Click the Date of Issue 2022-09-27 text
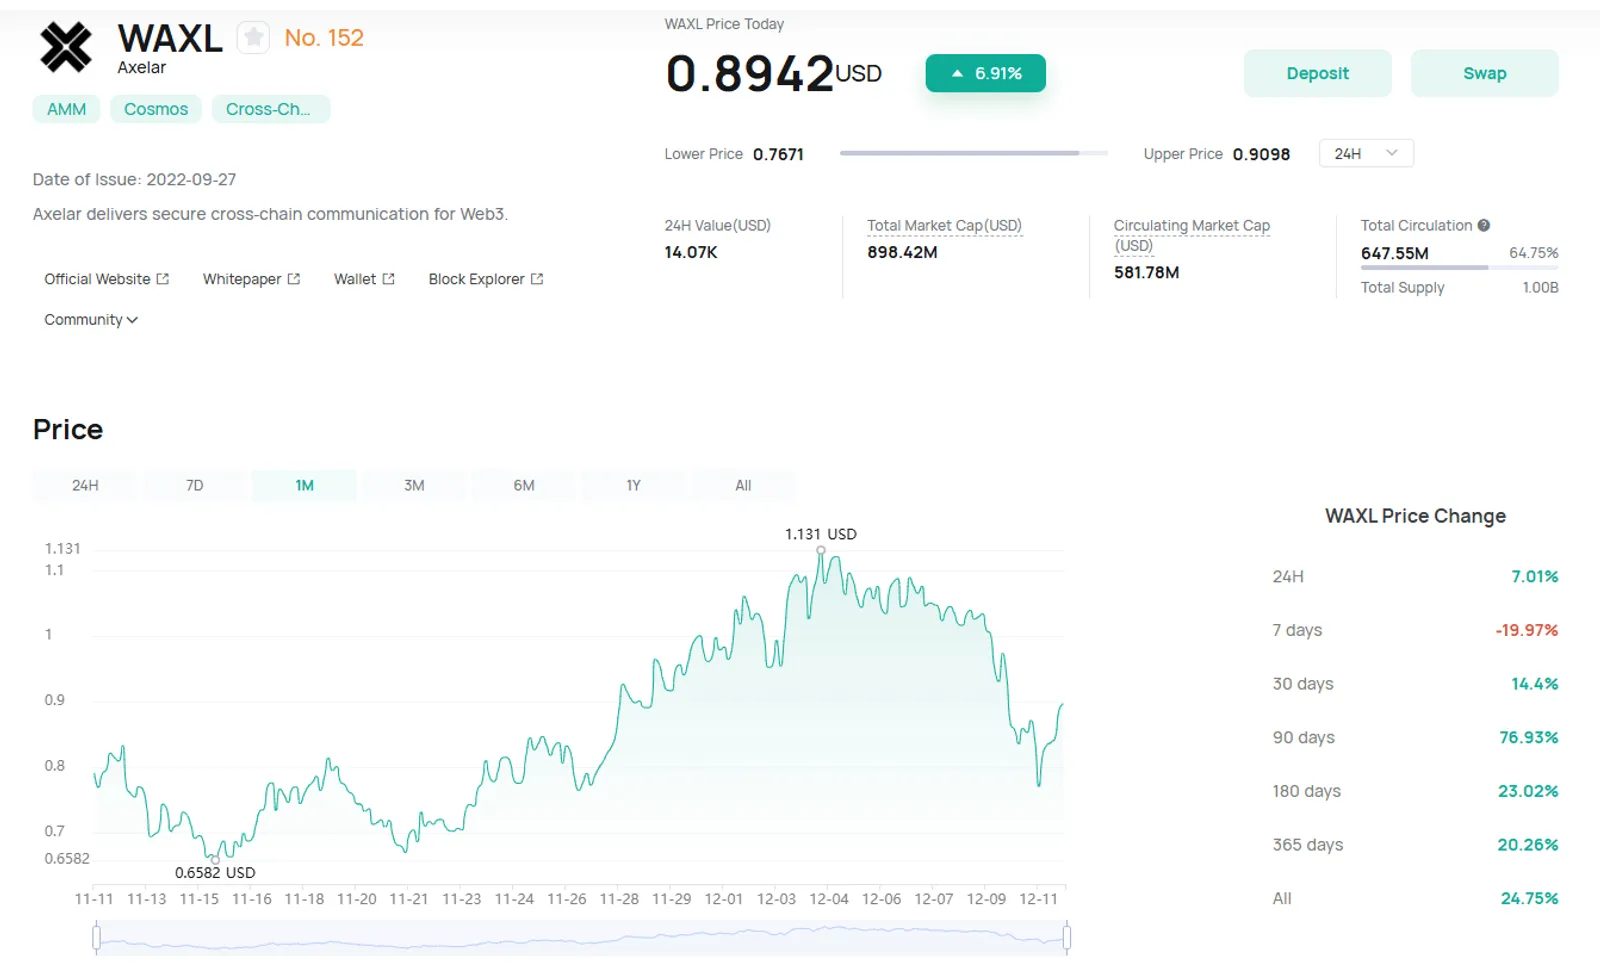The width and height of the screenshot is (1600, 962). [x=134, y=180]
